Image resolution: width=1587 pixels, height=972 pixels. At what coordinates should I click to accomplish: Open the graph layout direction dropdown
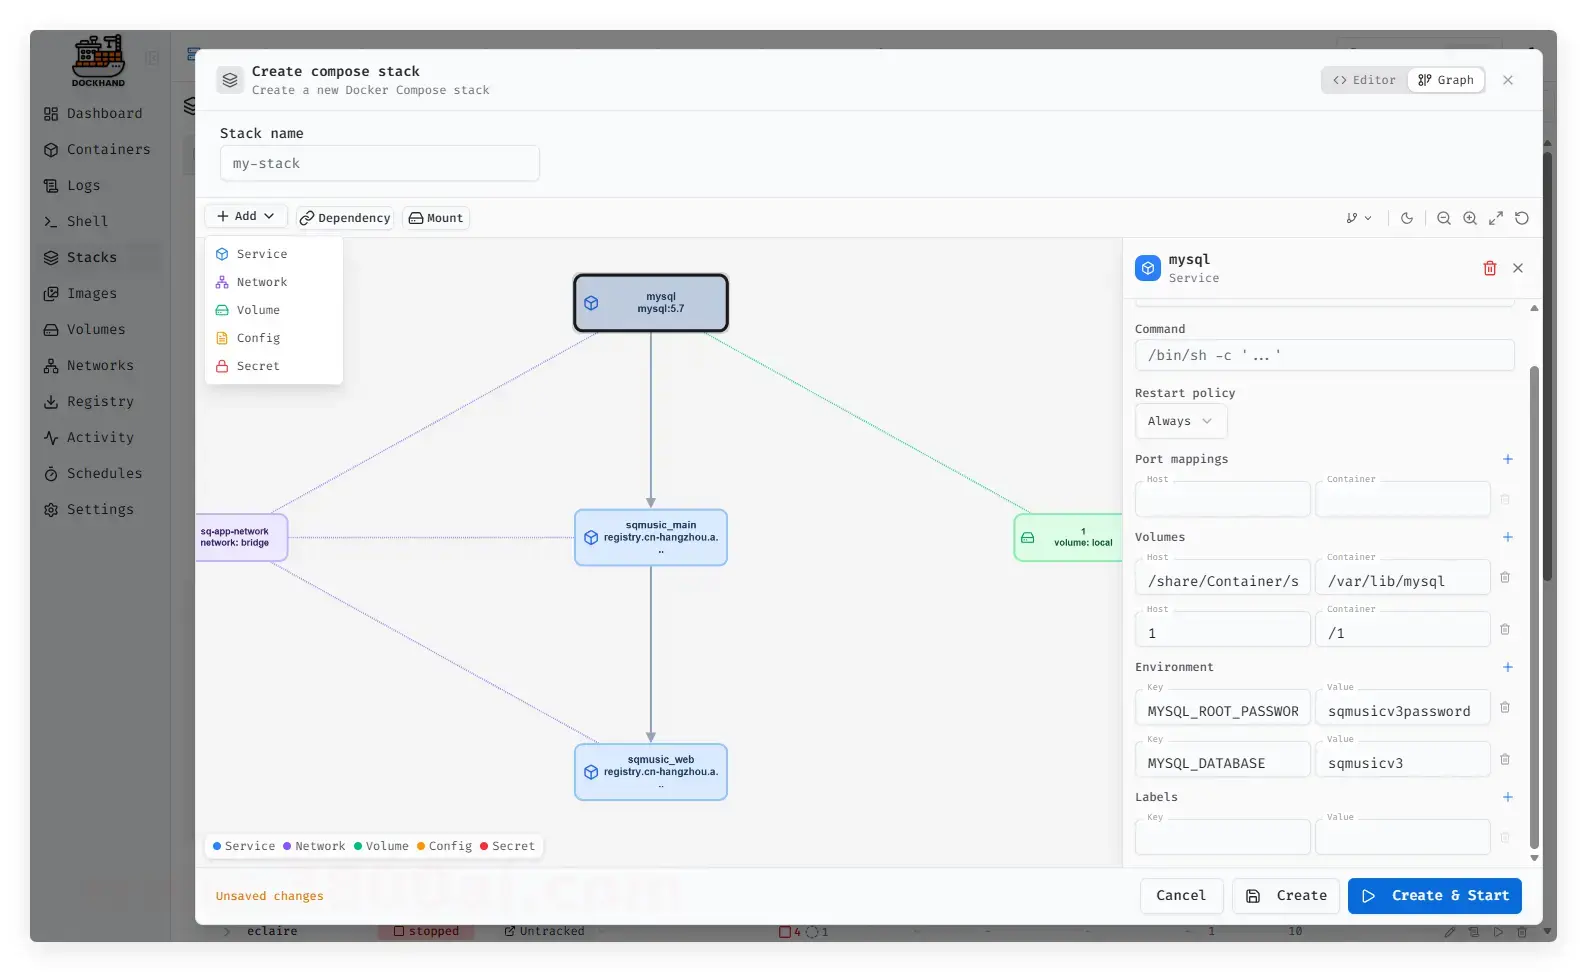(1358, 218)
